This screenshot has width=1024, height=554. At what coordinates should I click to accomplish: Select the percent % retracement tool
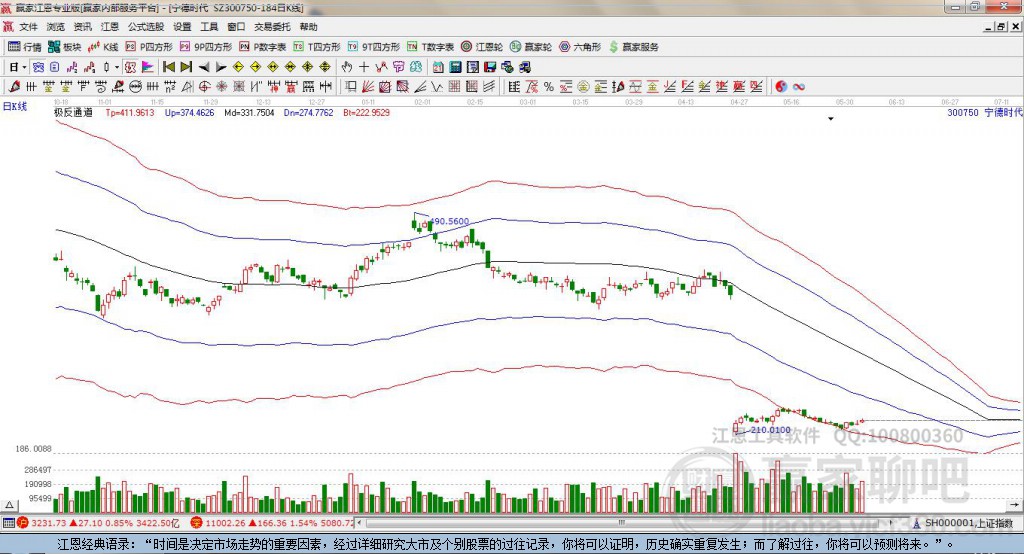pyautogui.click(x=549, y=86)
